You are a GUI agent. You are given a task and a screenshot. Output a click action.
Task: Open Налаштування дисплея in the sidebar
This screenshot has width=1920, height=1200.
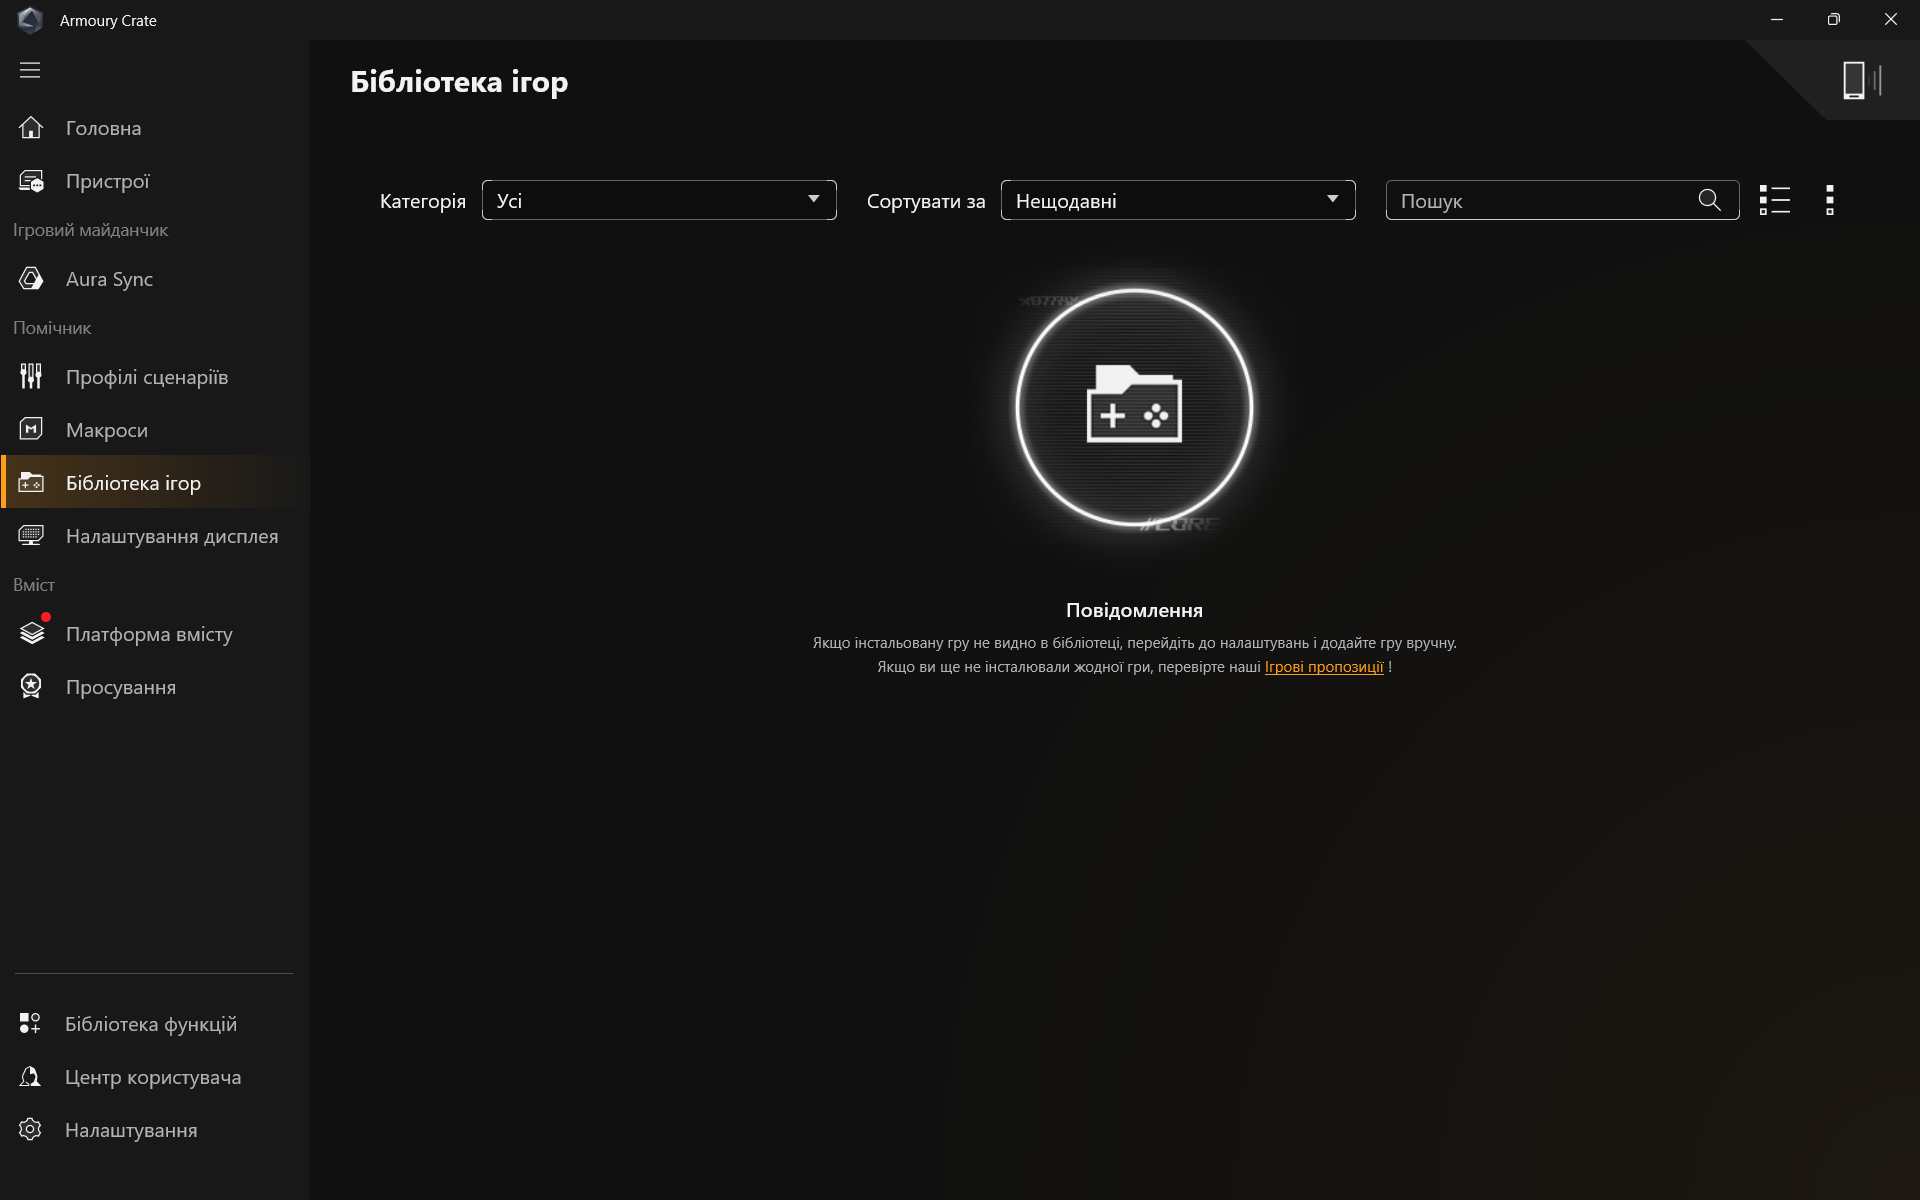(171, 536)
